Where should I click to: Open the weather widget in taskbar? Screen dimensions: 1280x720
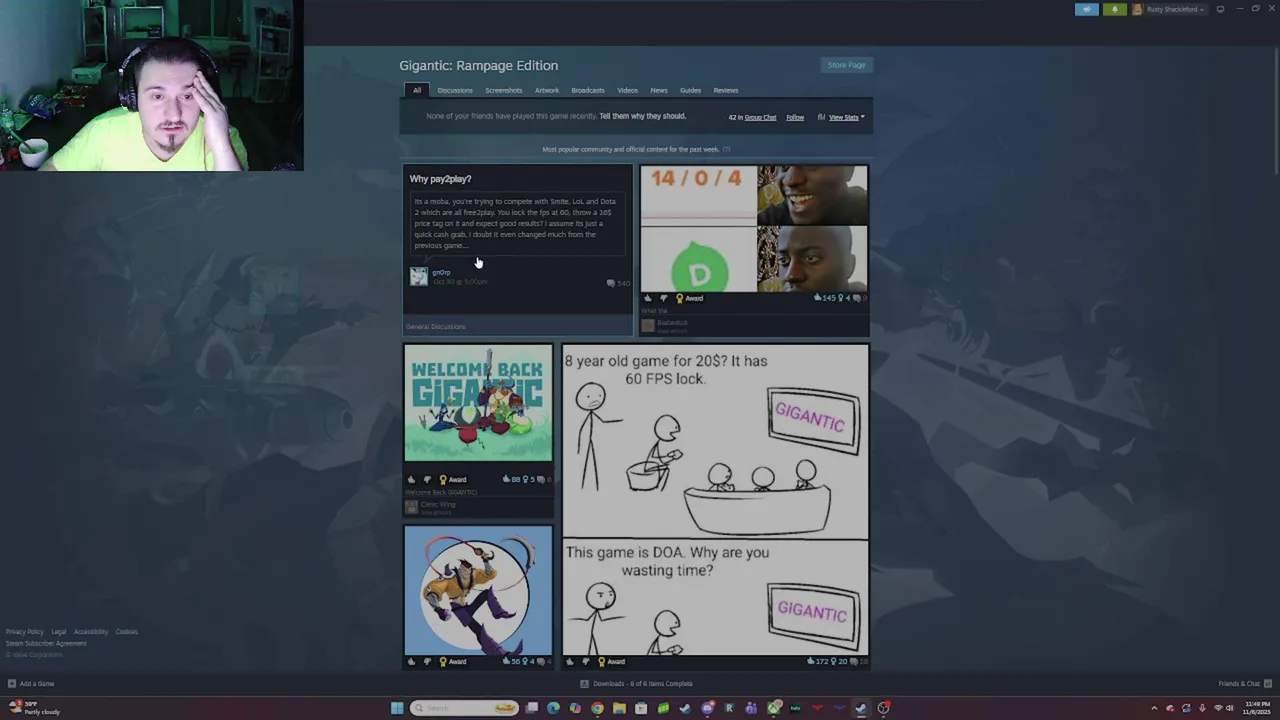(x=35, y=708)
